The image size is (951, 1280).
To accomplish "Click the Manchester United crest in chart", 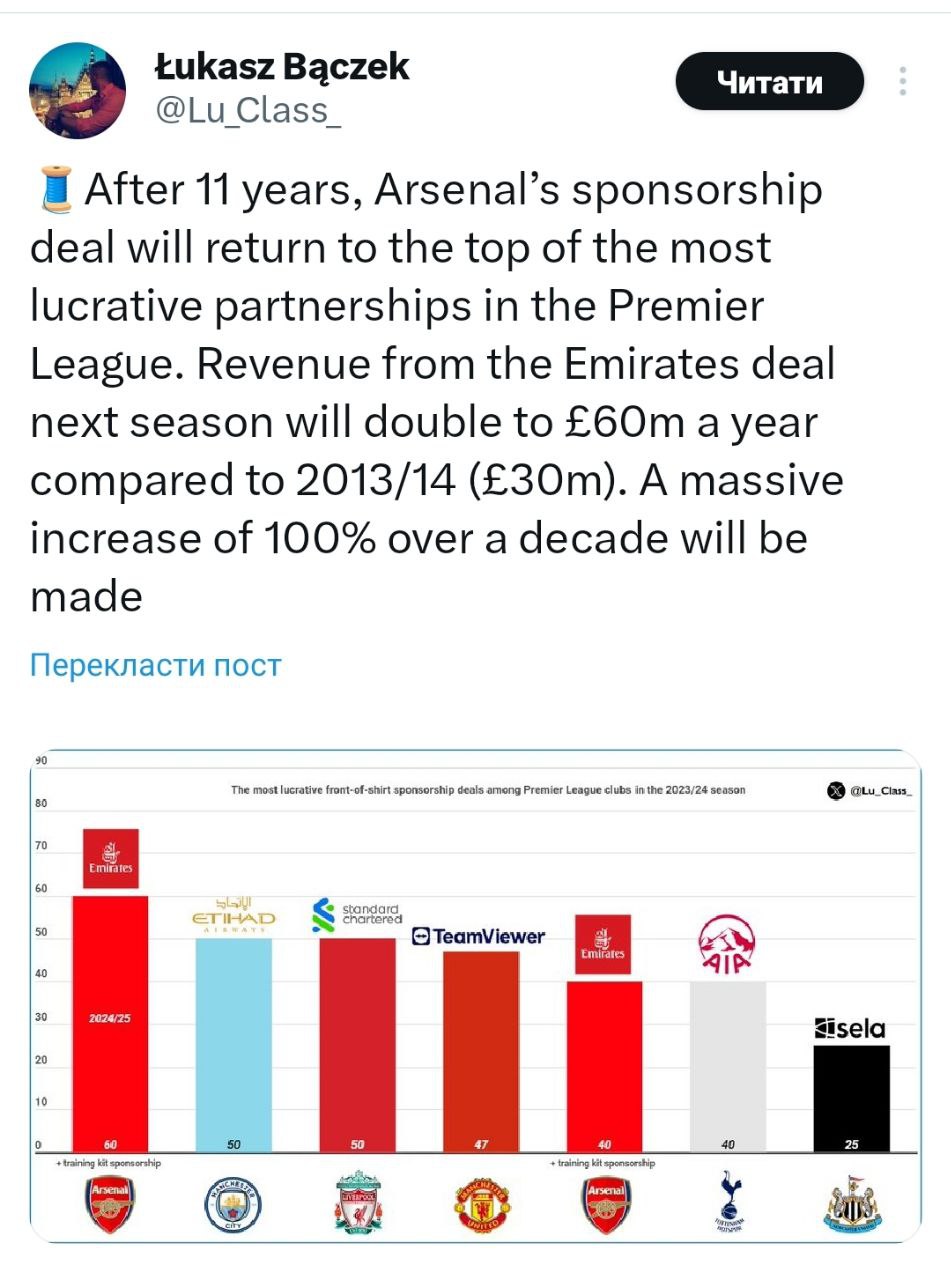I will pos(481,1204).
